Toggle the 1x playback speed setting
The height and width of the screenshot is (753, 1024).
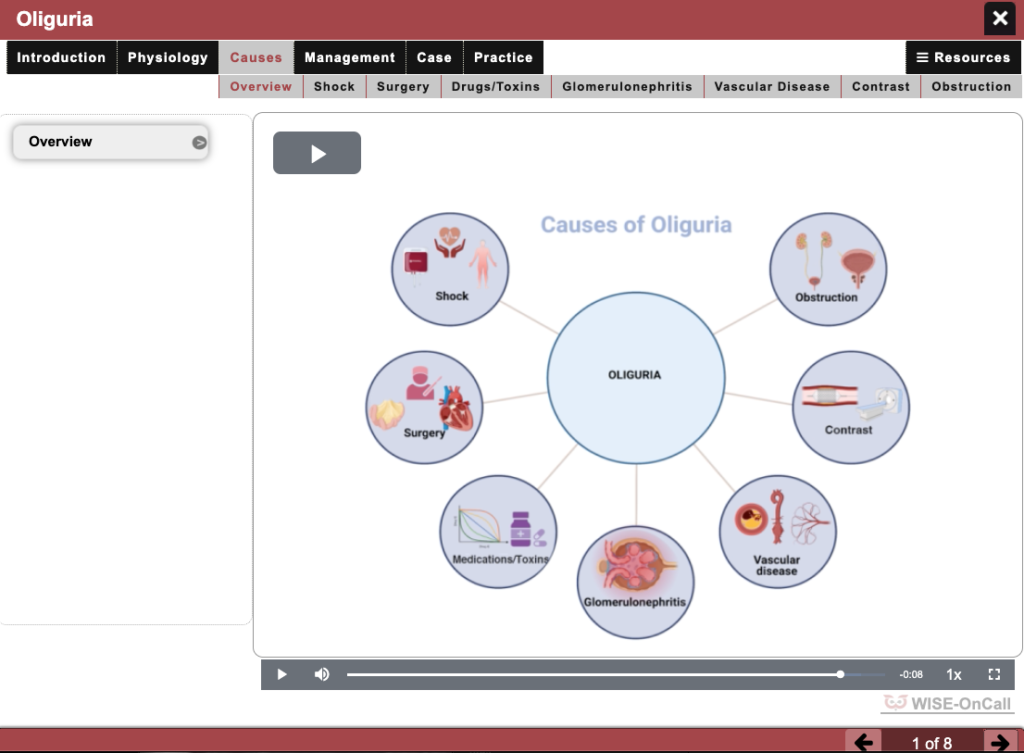(x=952, y=674)
